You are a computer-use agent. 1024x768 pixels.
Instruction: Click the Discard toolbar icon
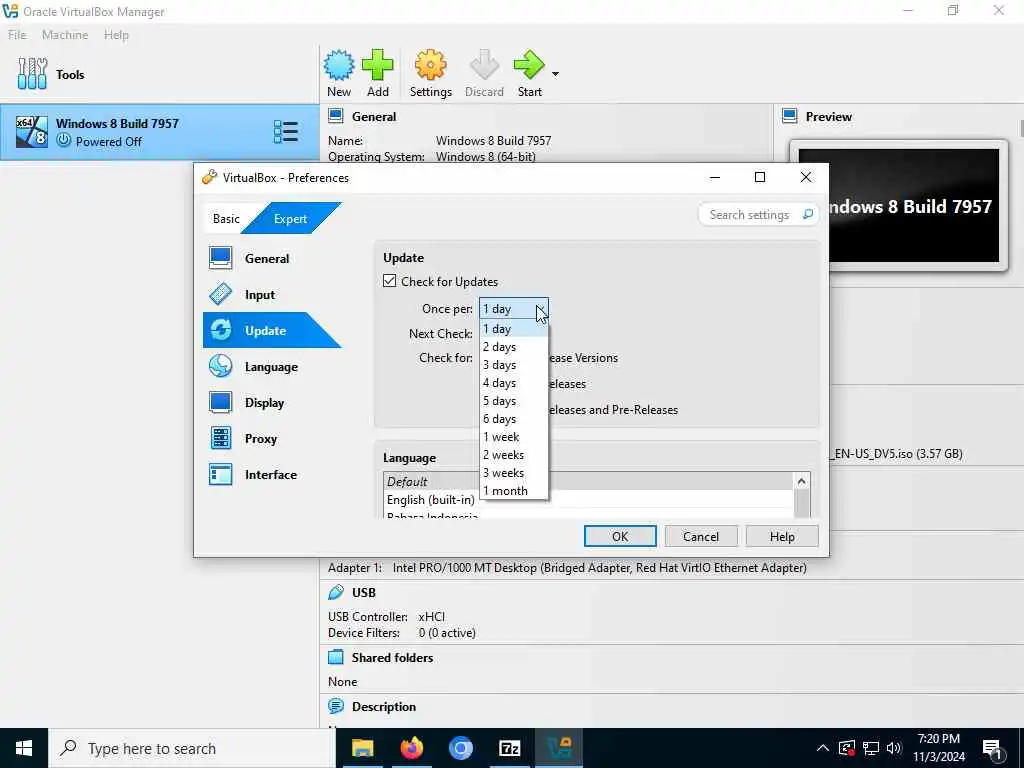[x=484, y=73]
